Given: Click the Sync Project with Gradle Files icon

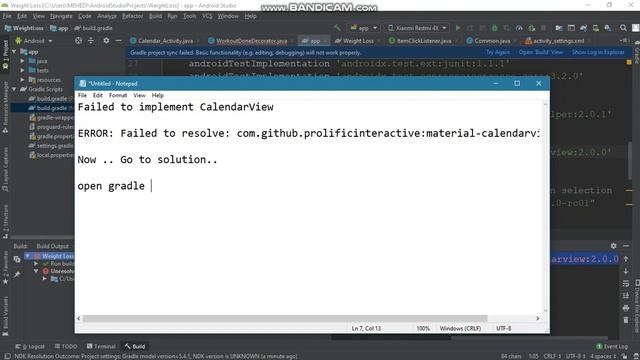Looking at the screenshot, I should [x=583, y=28].
